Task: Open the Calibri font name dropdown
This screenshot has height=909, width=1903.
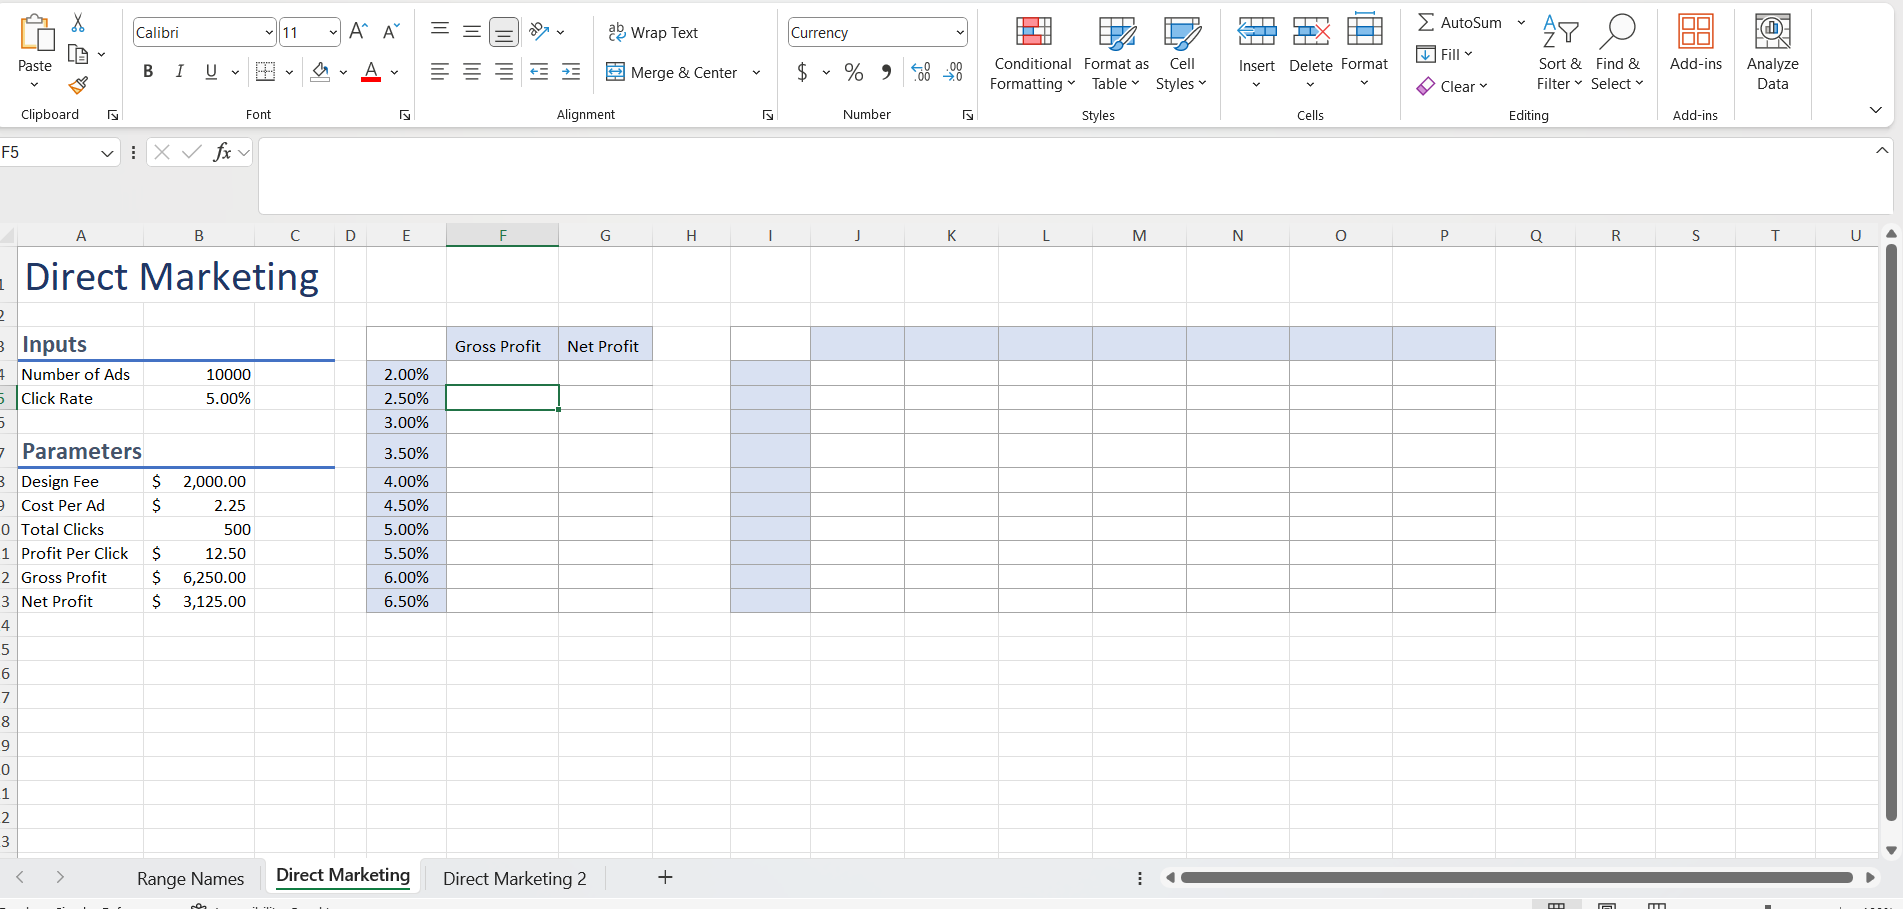Action: [269, 33]
